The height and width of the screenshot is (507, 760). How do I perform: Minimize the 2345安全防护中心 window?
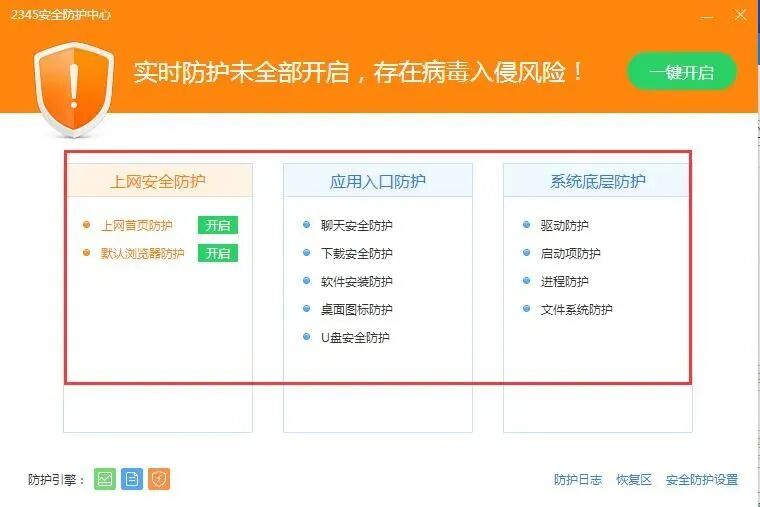(x=707, y=16)
